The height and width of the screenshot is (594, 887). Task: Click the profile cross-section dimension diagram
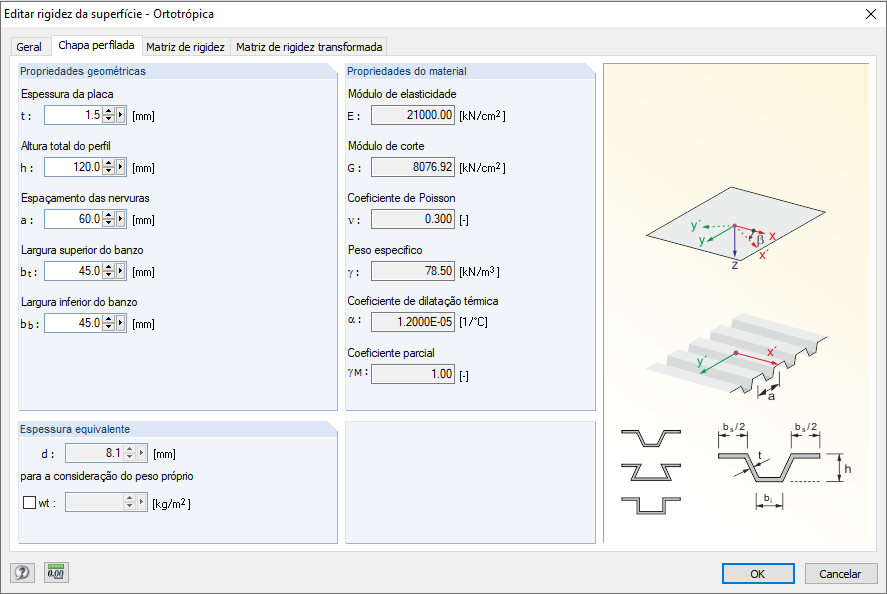[x=785, y=466]
